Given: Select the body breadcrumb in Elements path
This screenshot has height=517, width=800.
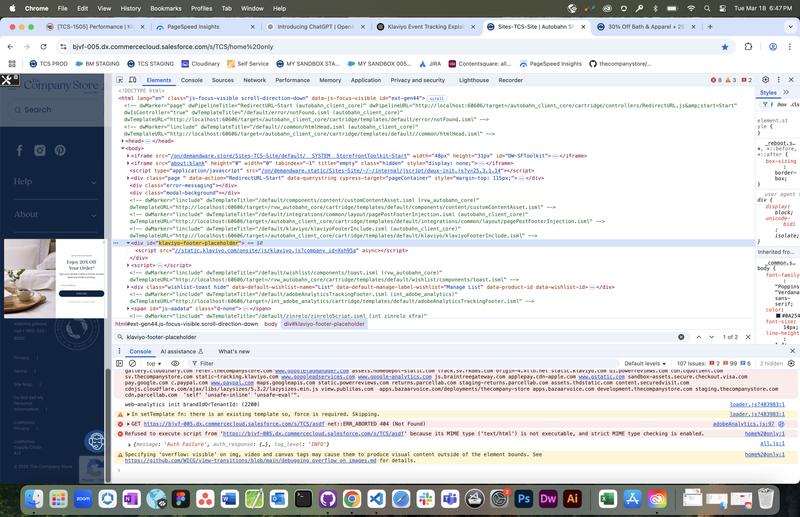Looking at the screenshot, I should point(270,324).
